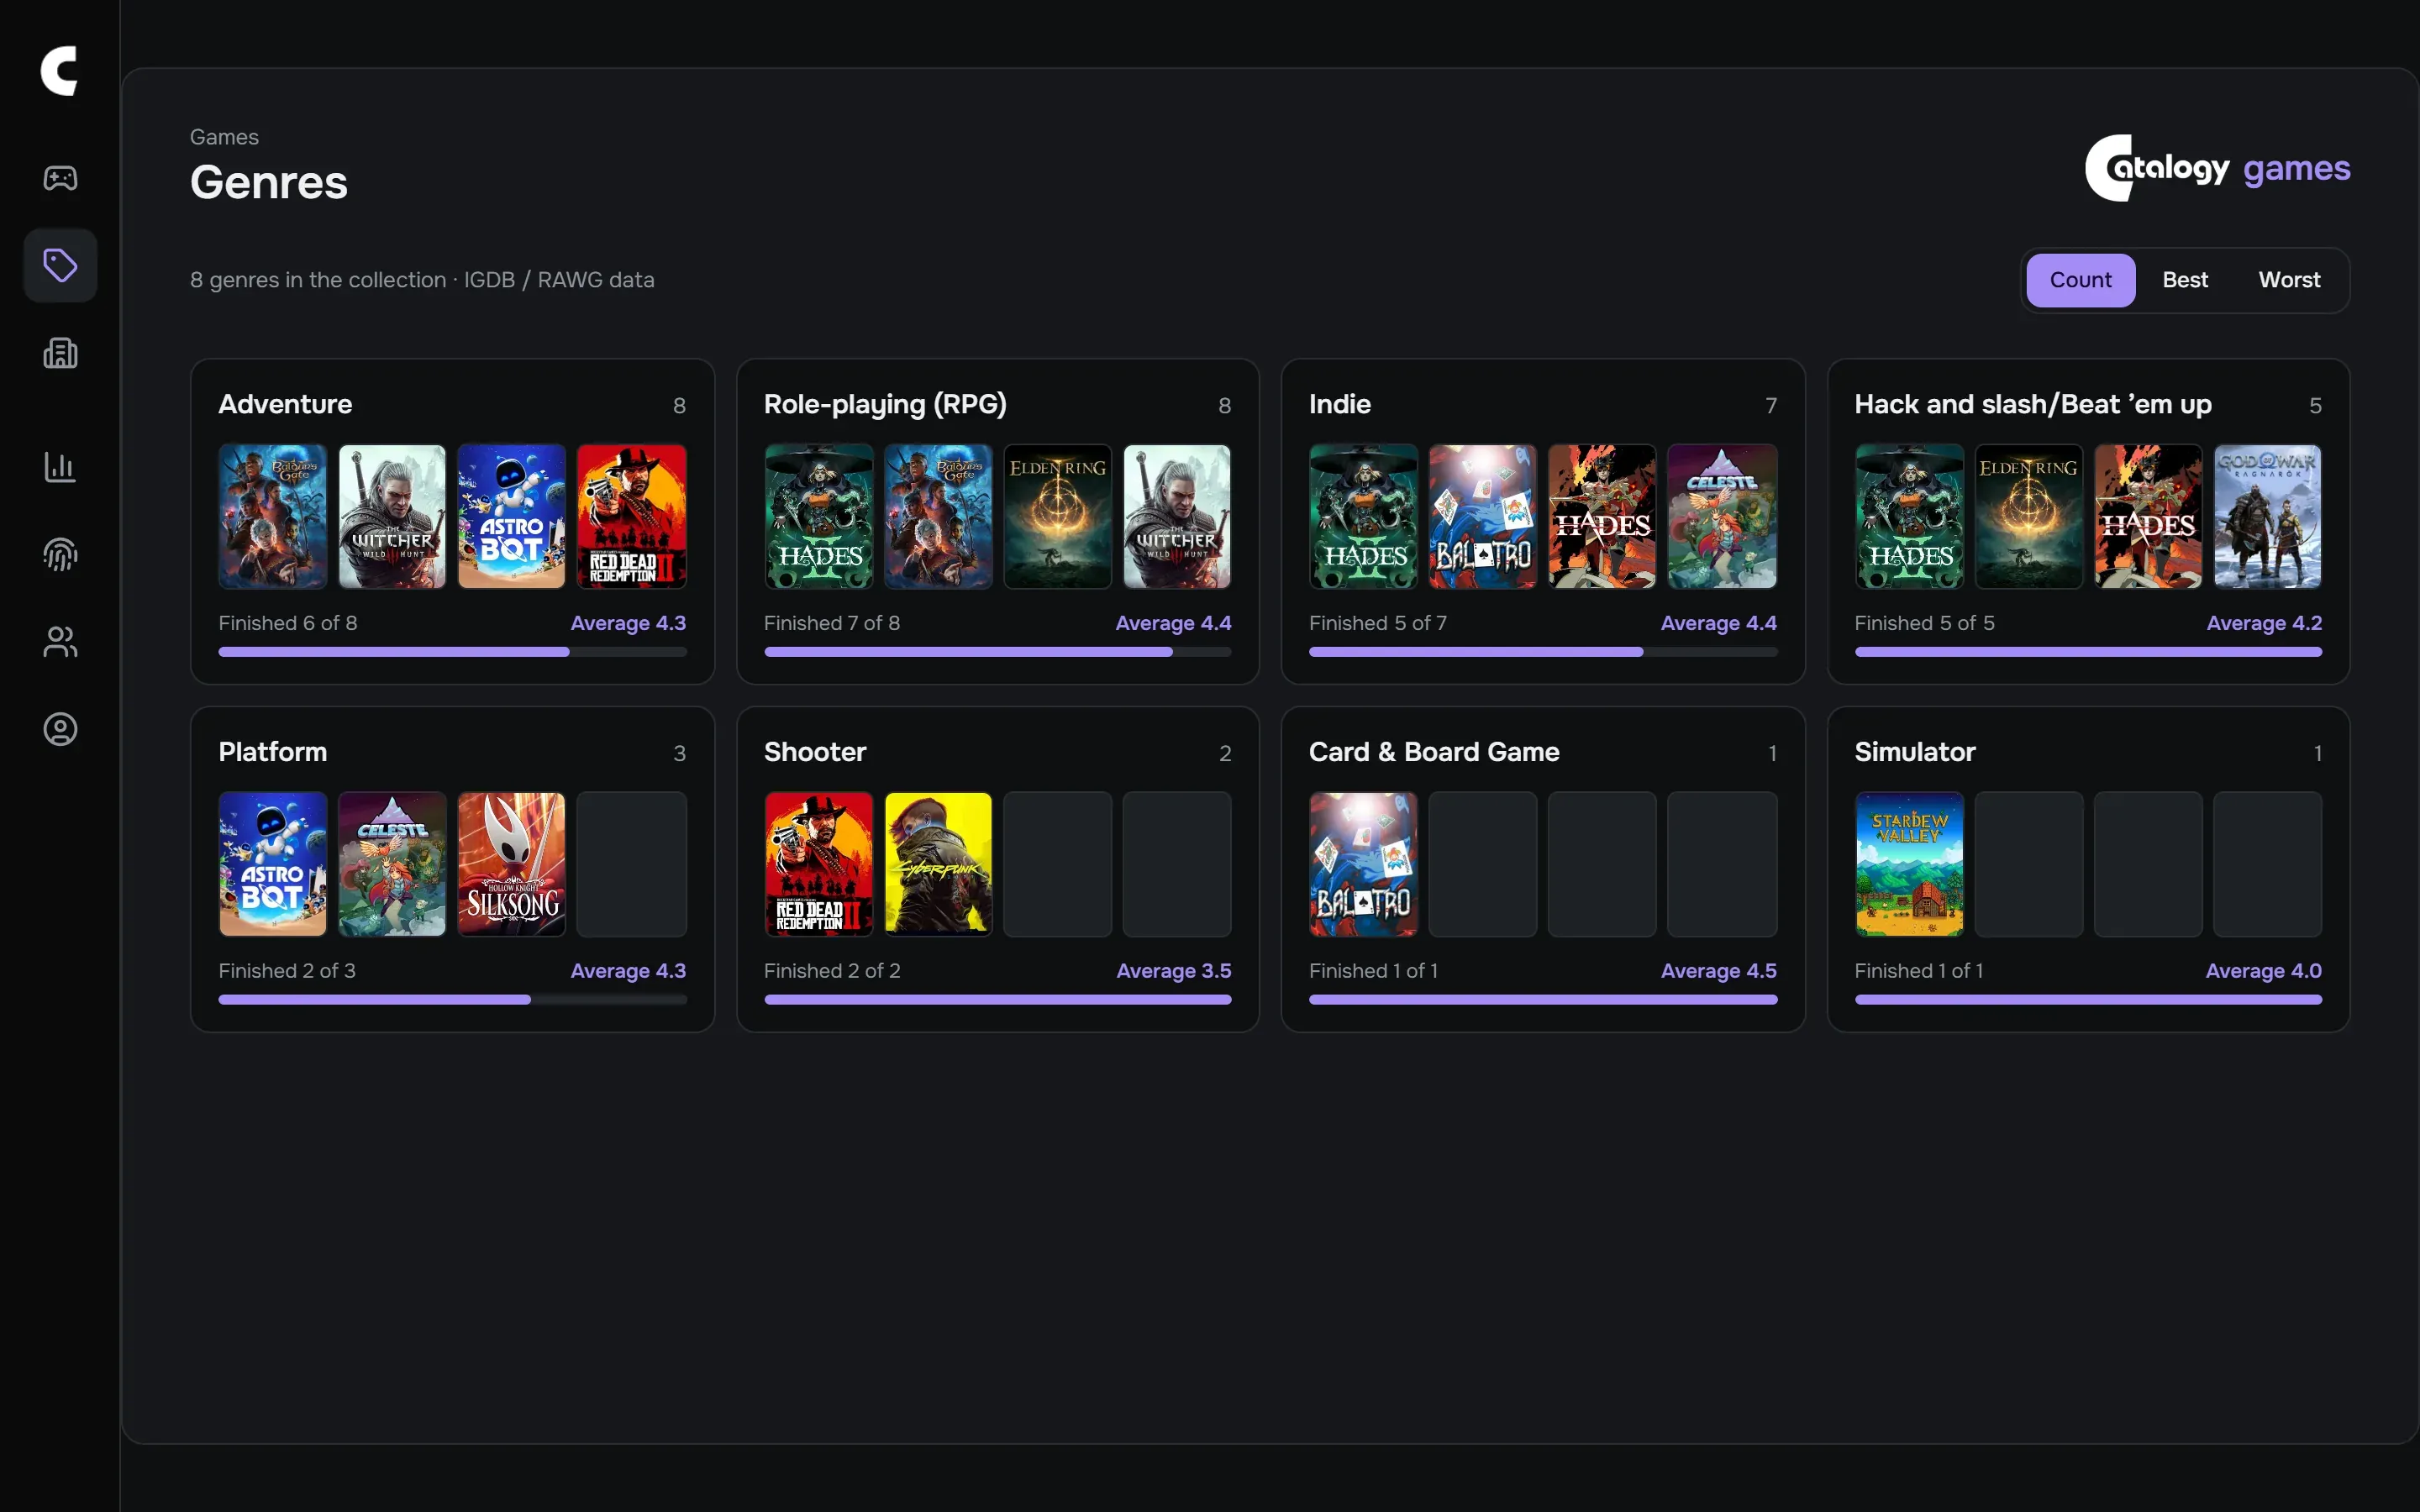
Task: Click Balatro cover in Indie card
Action: click(x=1482, y=517)
